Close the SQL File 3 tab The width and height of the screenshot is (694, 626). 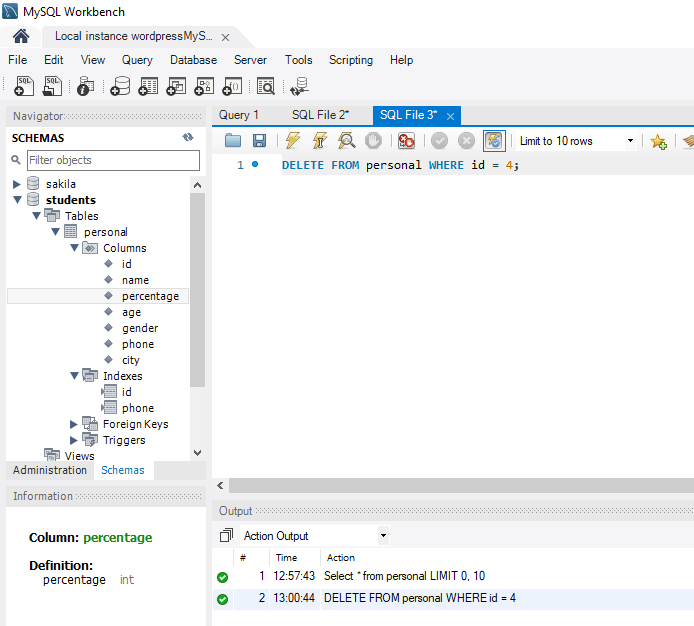click(451, 116)
